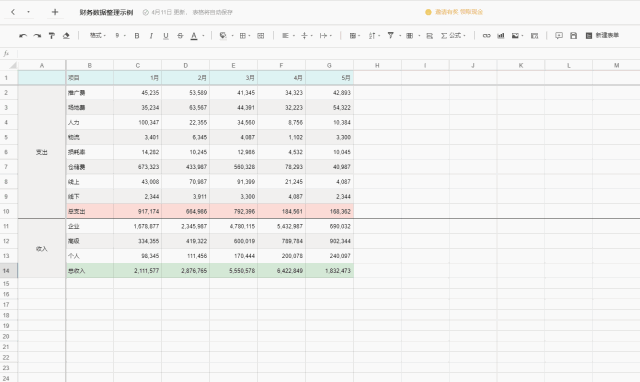Insert a hyperlink using the link icon
The image size is (640, 382).
[487, 36]
